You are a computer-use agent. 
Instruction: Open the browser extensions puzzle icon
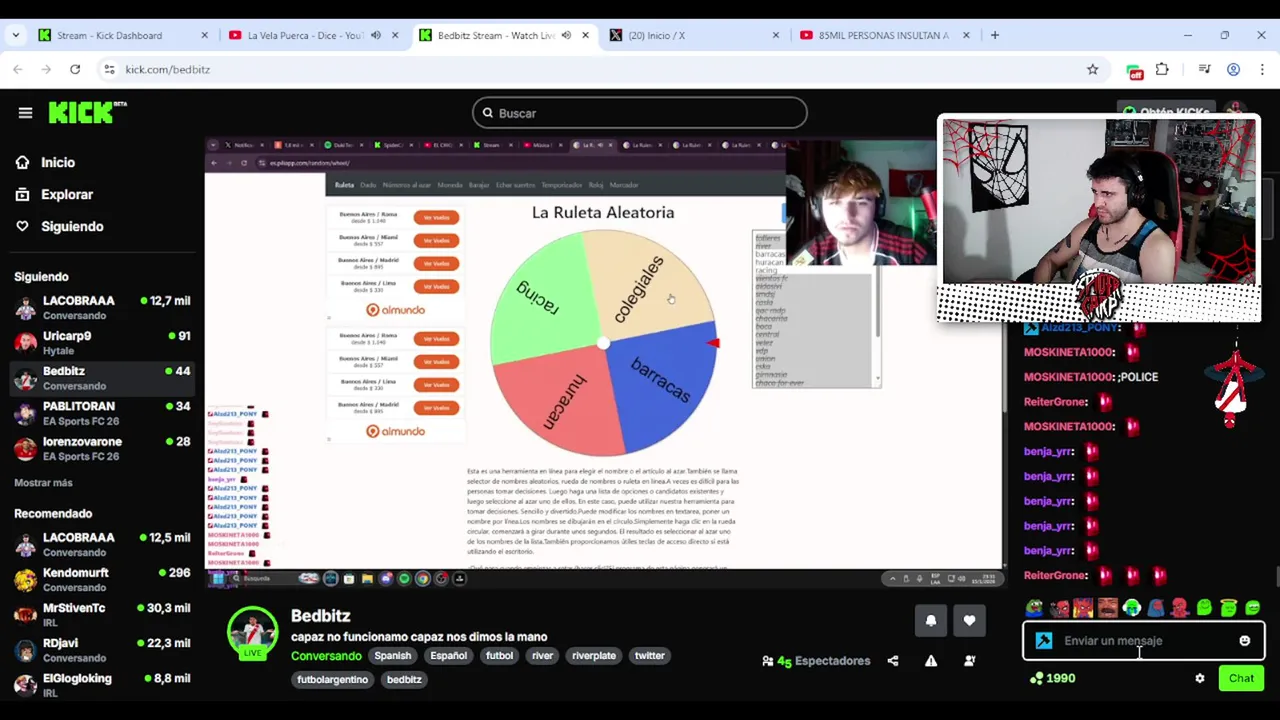tap(1162, 69)
